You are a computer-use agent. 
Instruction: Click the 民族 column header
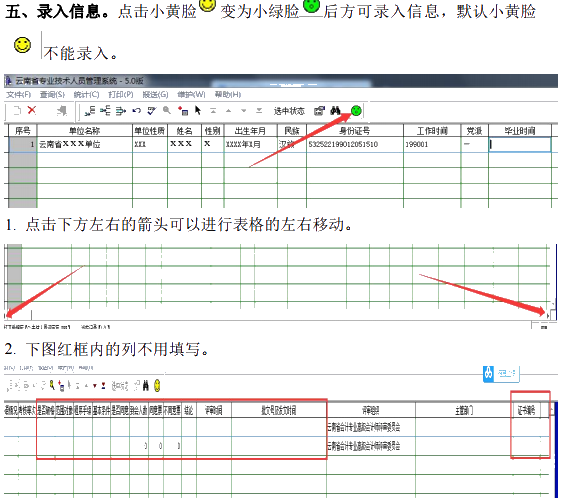(x=292, y=131)
